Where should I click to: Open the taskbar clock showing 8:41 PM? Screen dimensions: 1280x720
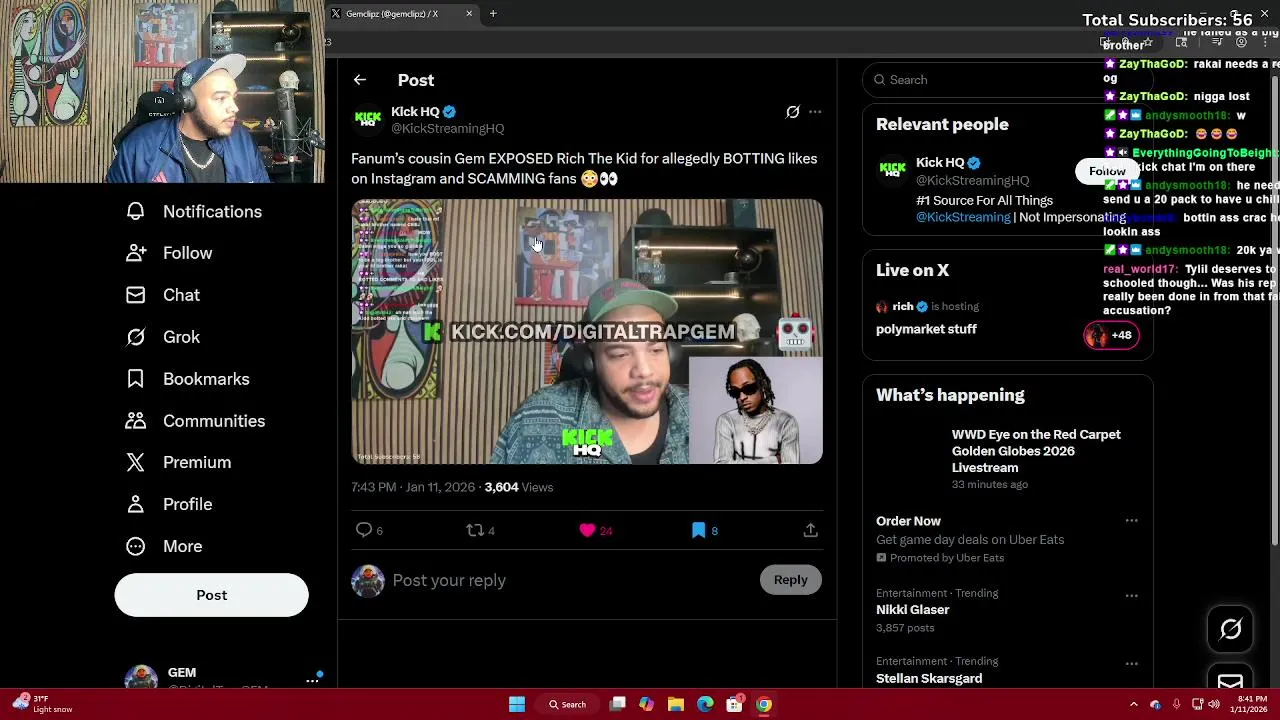1251,705
